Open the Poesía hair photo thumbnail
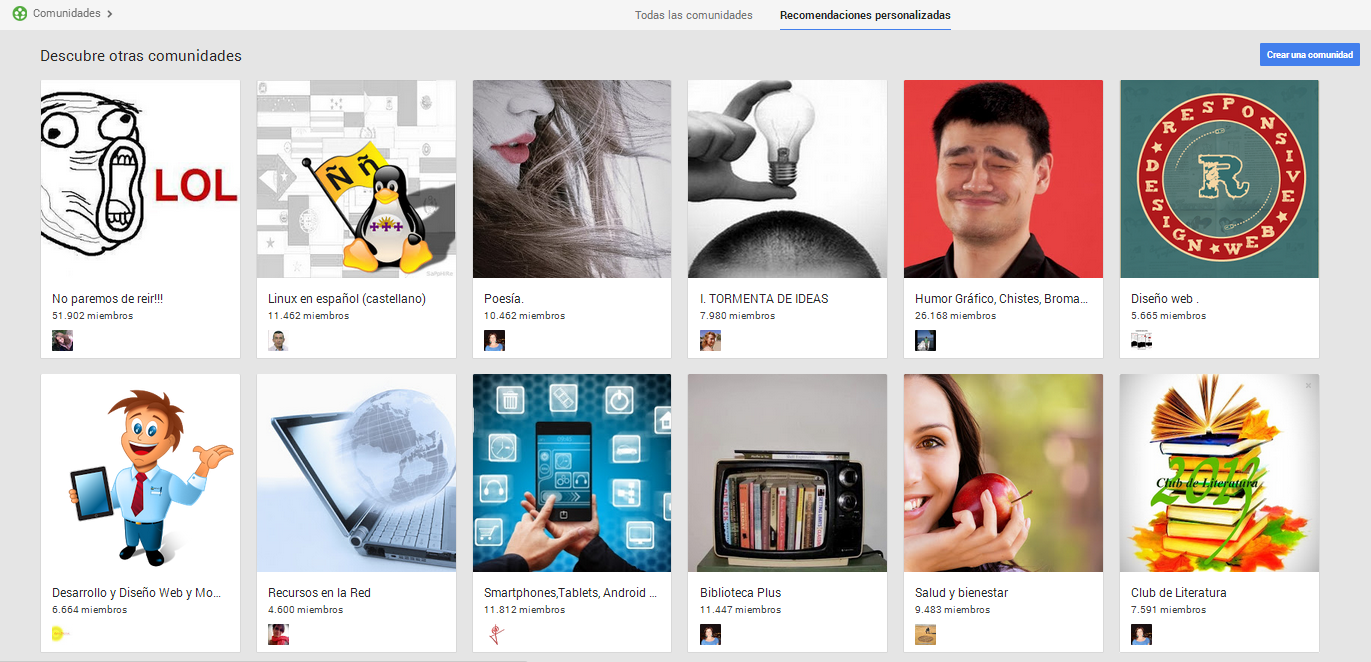This screenshot has width=1371, height=662. (x=571, y=179)
